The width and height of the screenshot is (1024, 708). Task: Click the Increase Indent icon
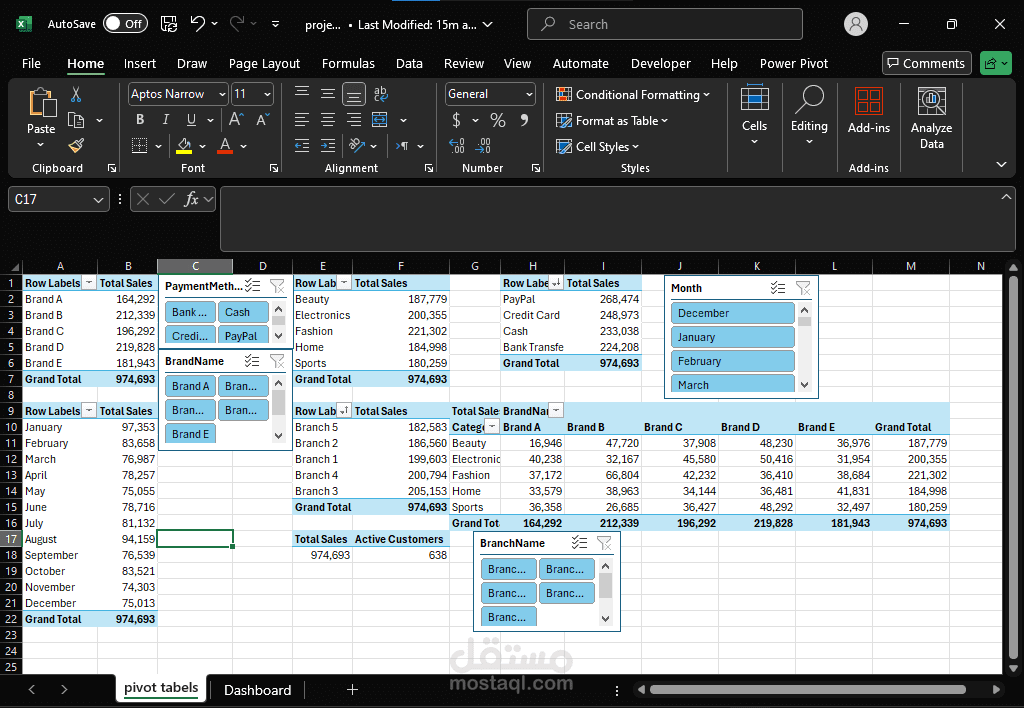pos(327,146)
